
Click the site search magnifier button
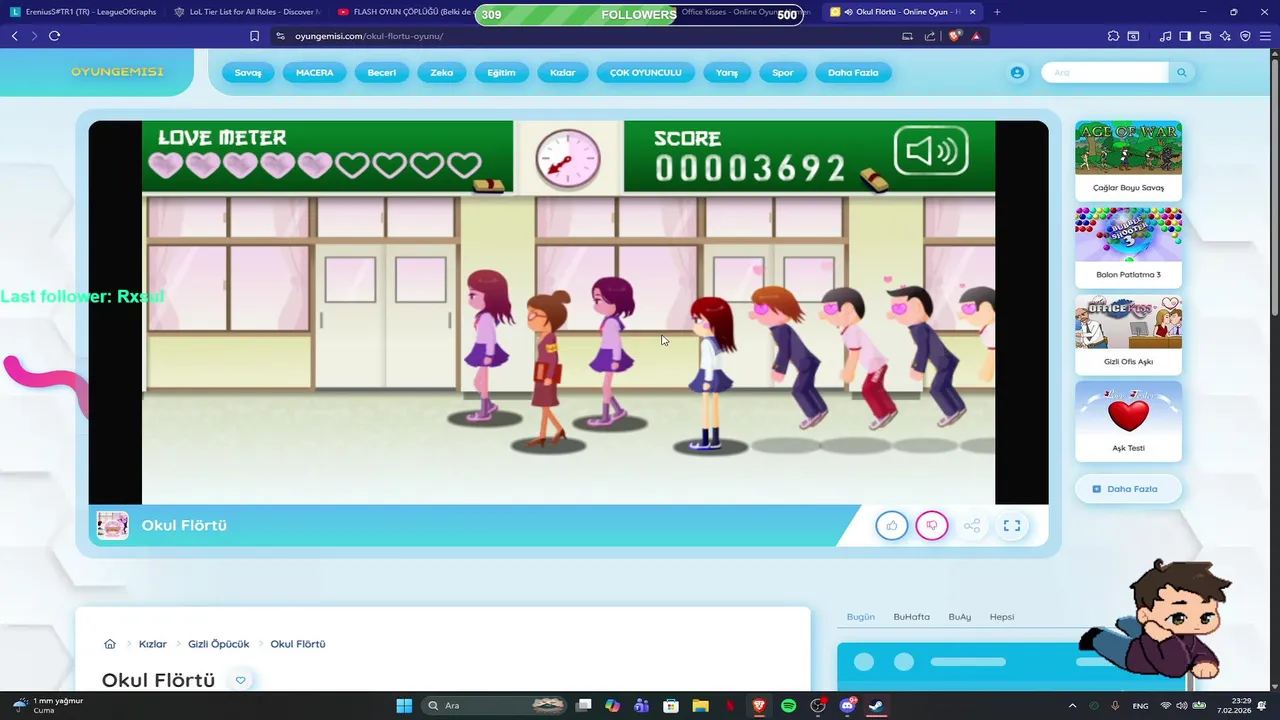[x=1181, y=73]
